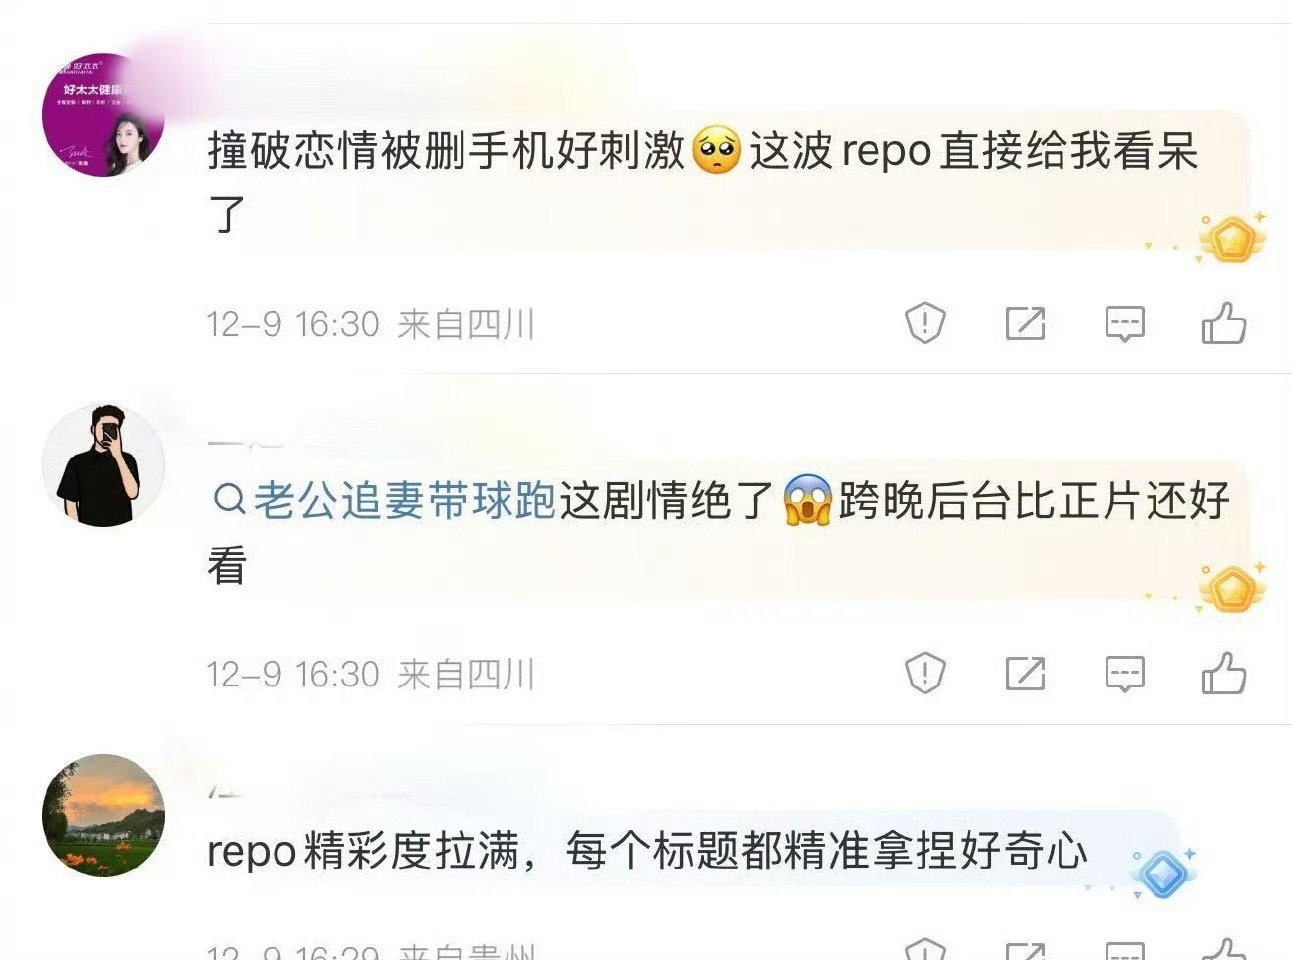Viewport: 1292px width, 960px height.
Task: Tap the magnifier icon before 老公追妻带球跑
Action: (x=229, y=498)
